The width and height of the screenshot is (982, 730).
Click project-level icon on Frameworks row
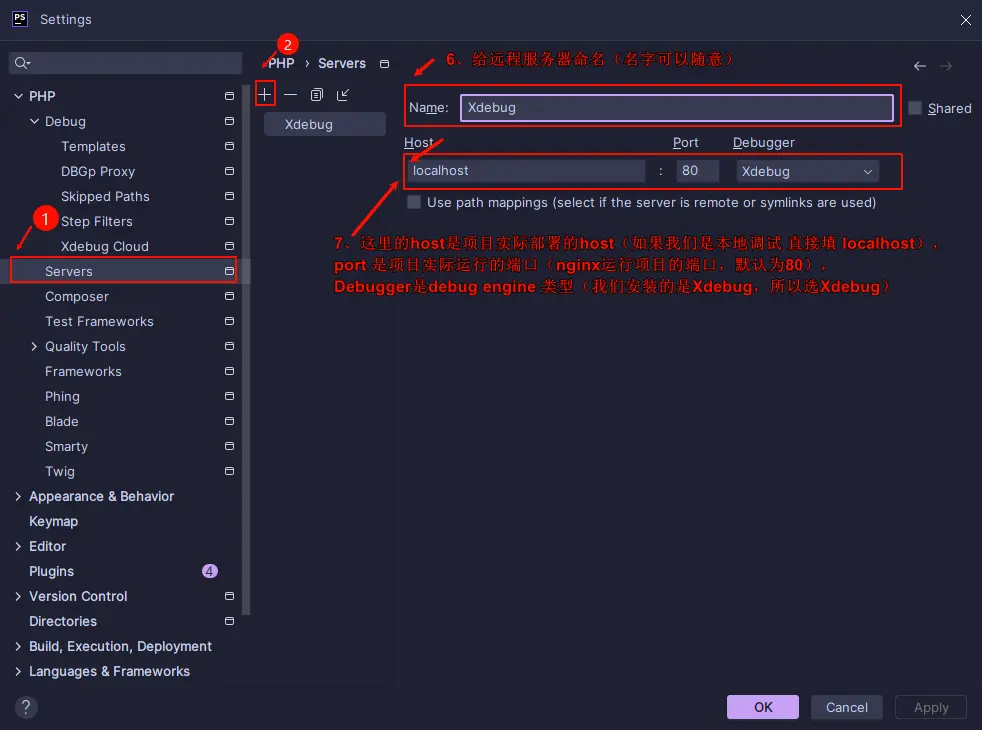pyautogui.click(x=229, y=371)
